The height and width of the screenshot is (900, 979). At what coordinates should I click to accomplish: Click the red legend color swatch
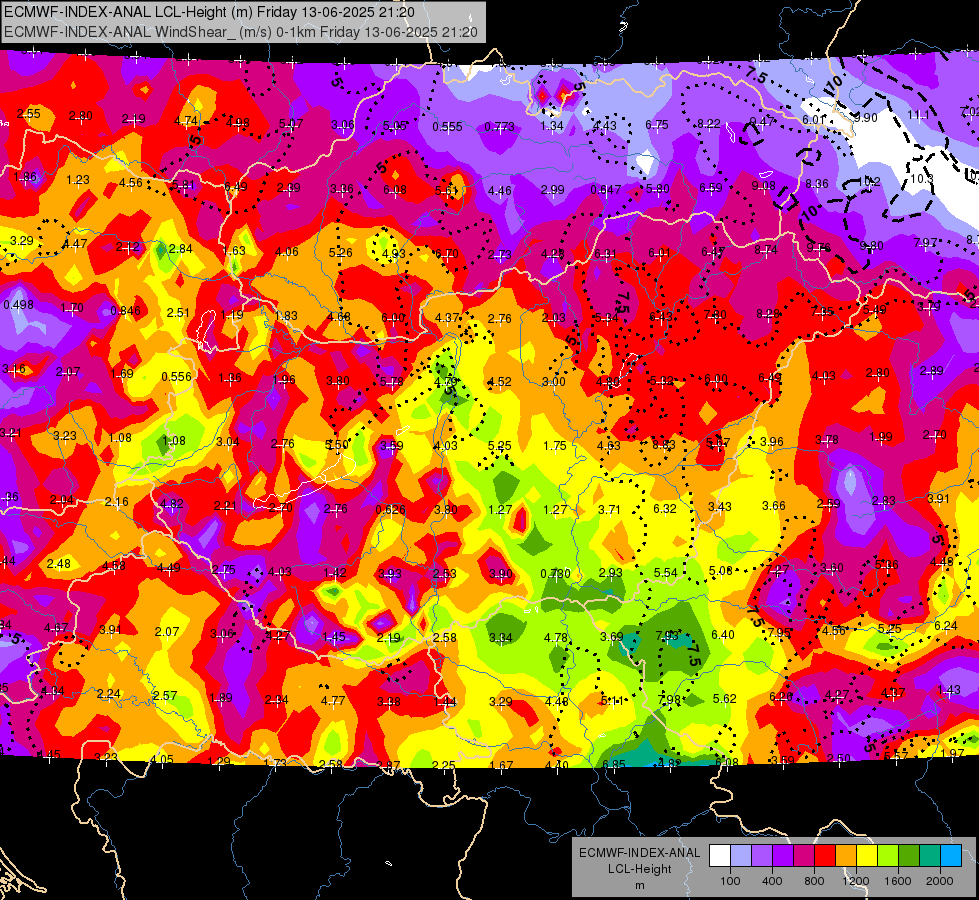(825, 856)
